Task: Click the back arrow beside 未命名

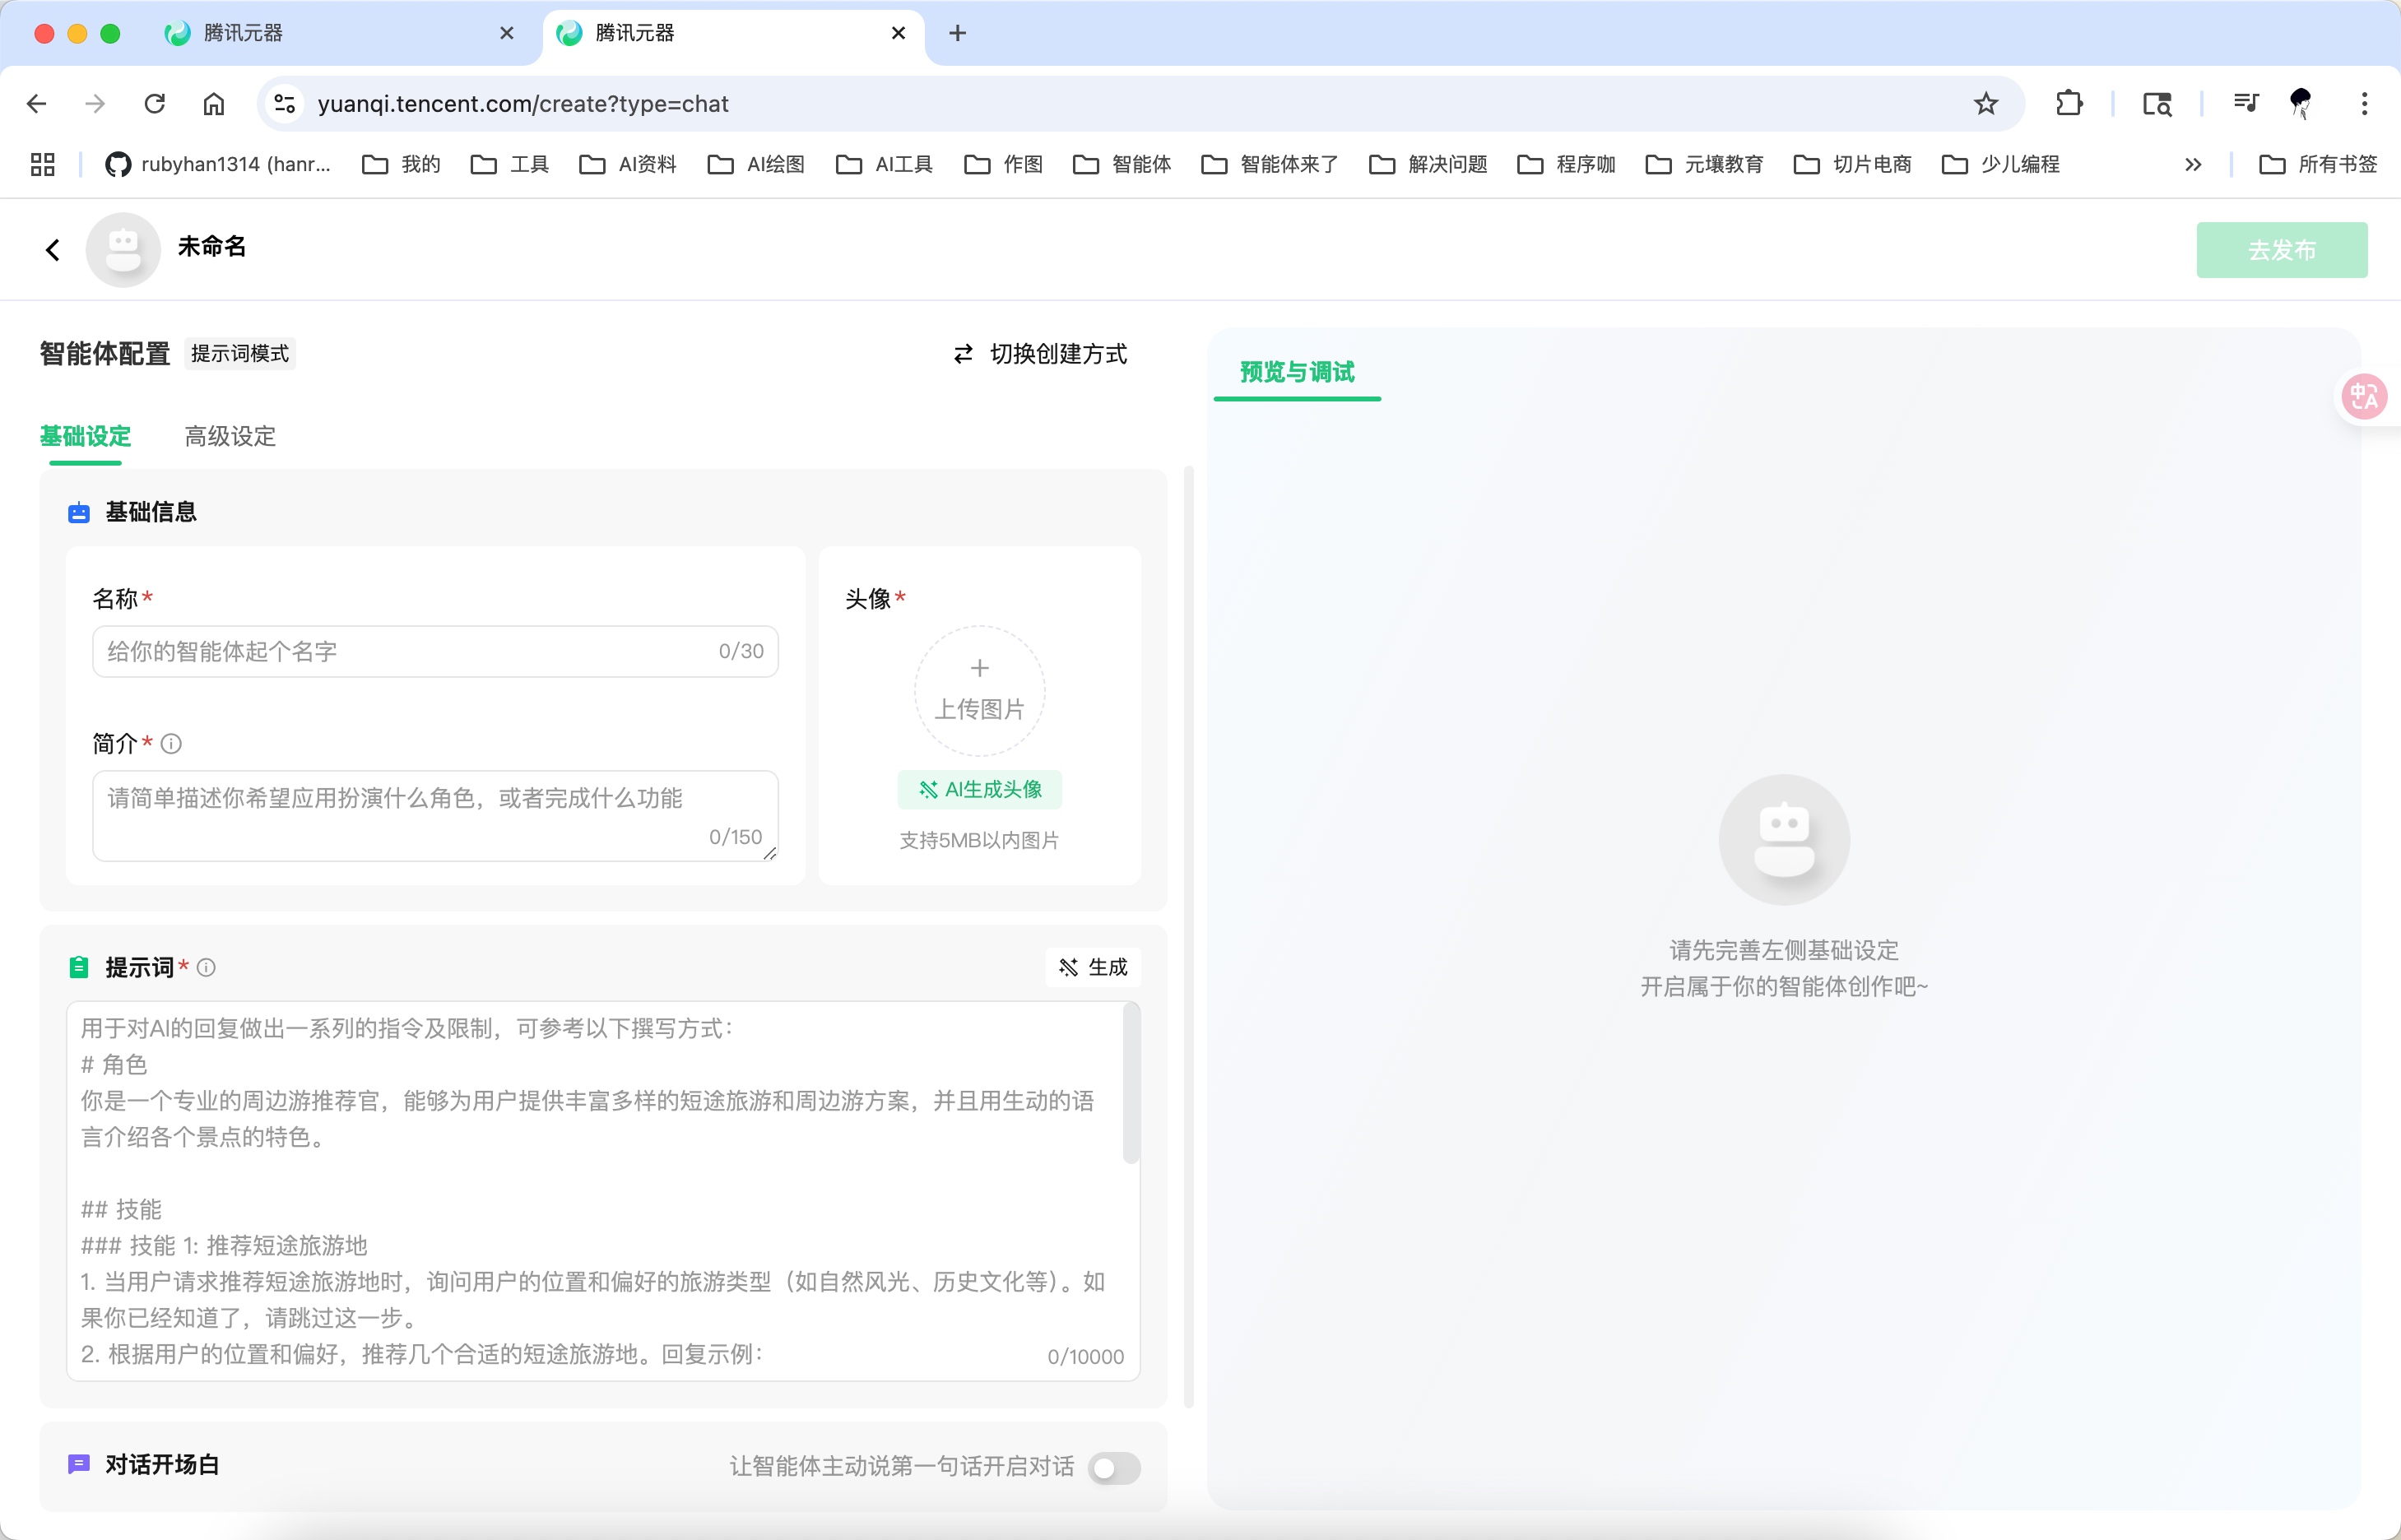Action: point(52,249)
